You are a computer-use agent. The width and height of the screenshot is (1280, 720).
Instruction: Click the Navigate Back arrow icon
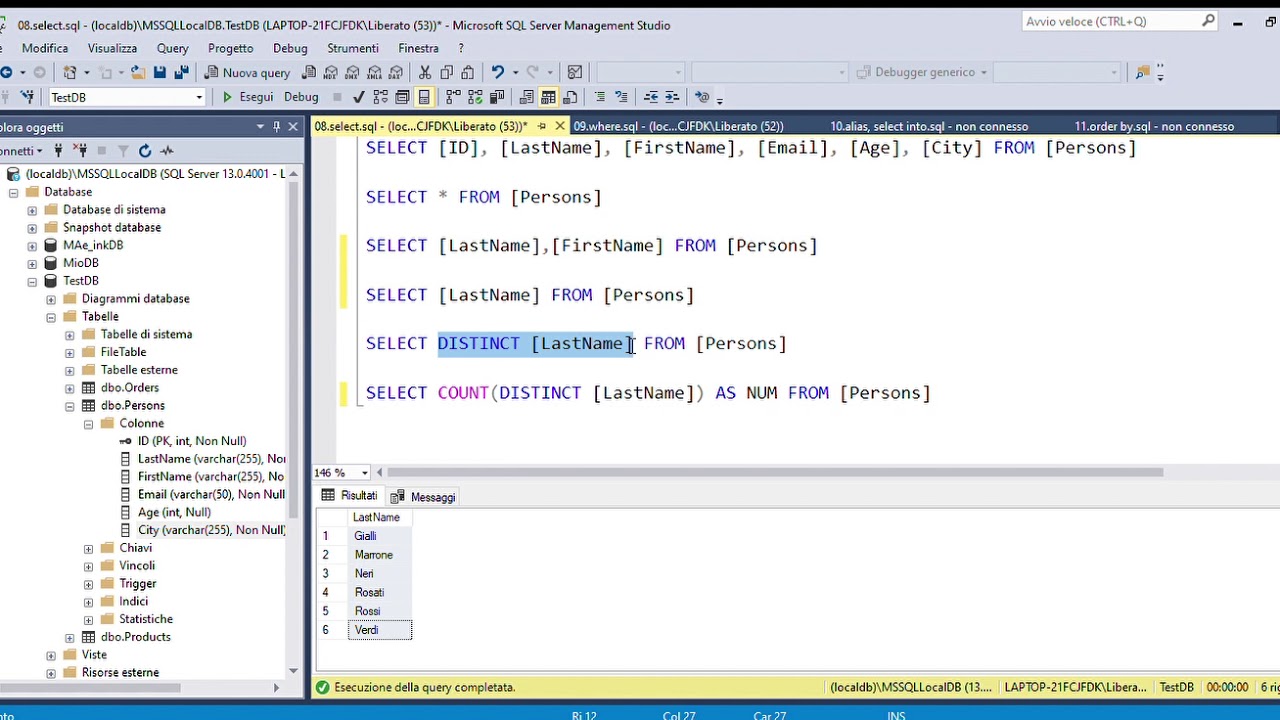pos(6,72)
